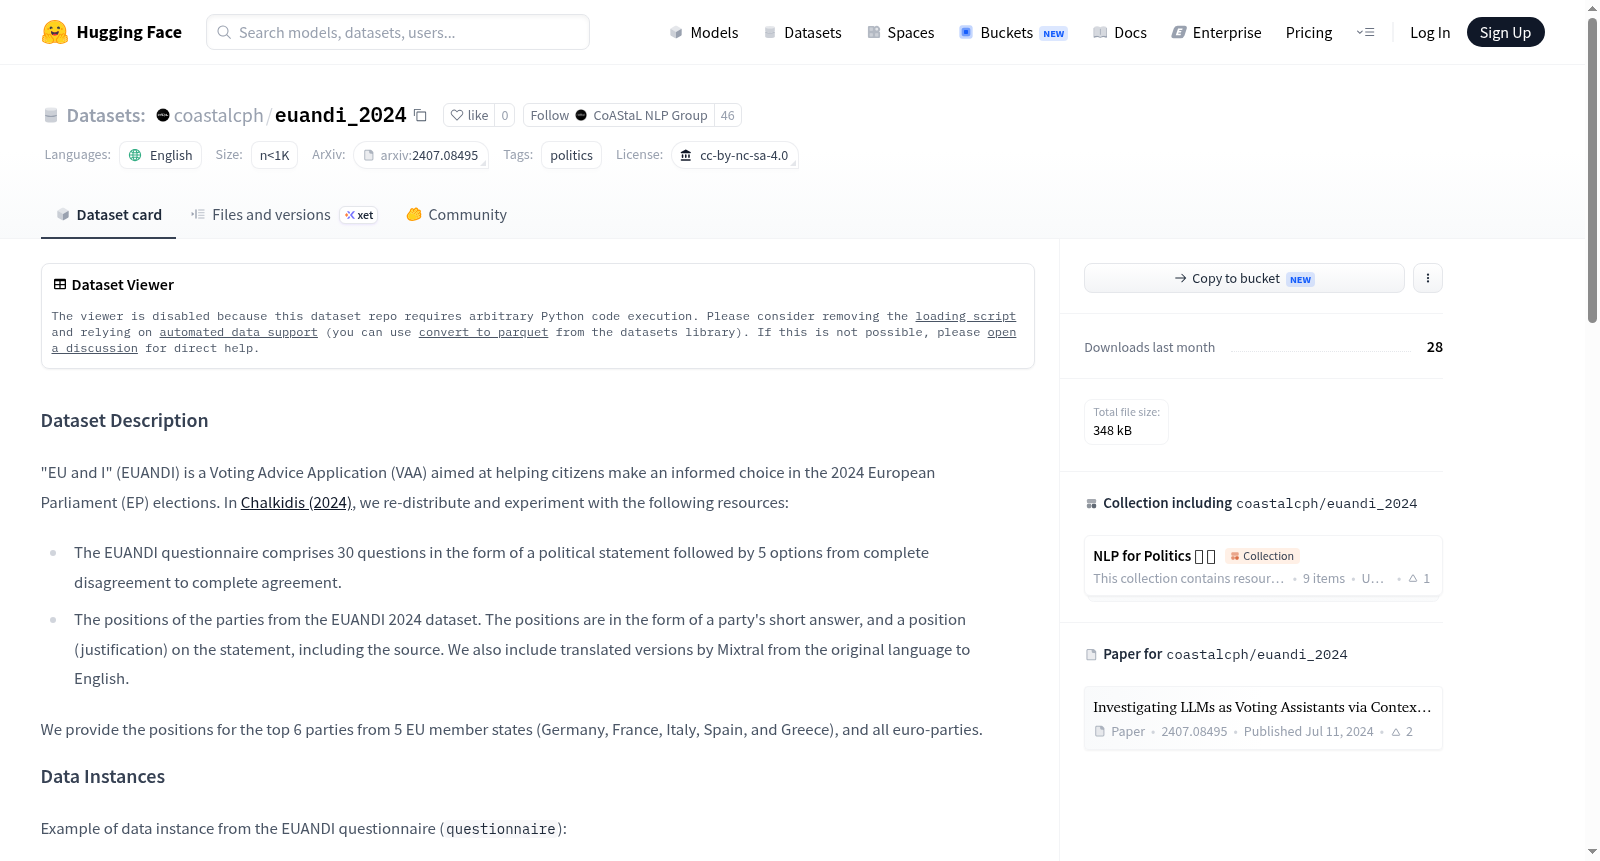Click the arxiv paper document icon
This screenshot has height=861, width=1600.
tap(369, 155)
